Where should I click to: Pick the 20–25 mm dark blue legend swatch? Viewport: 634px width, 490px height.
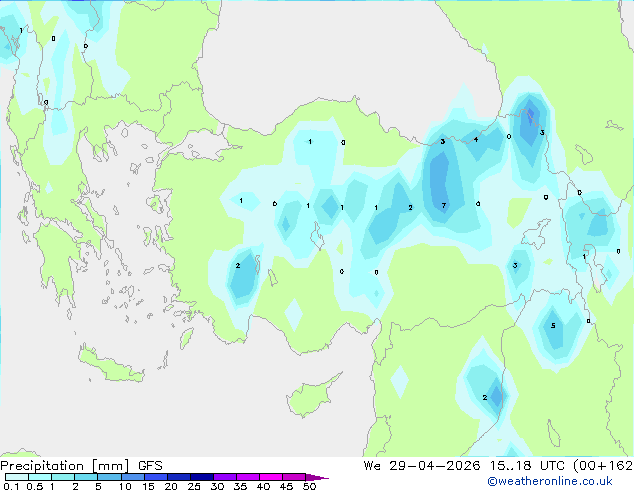pyautogui.click(x=178, y=477)
